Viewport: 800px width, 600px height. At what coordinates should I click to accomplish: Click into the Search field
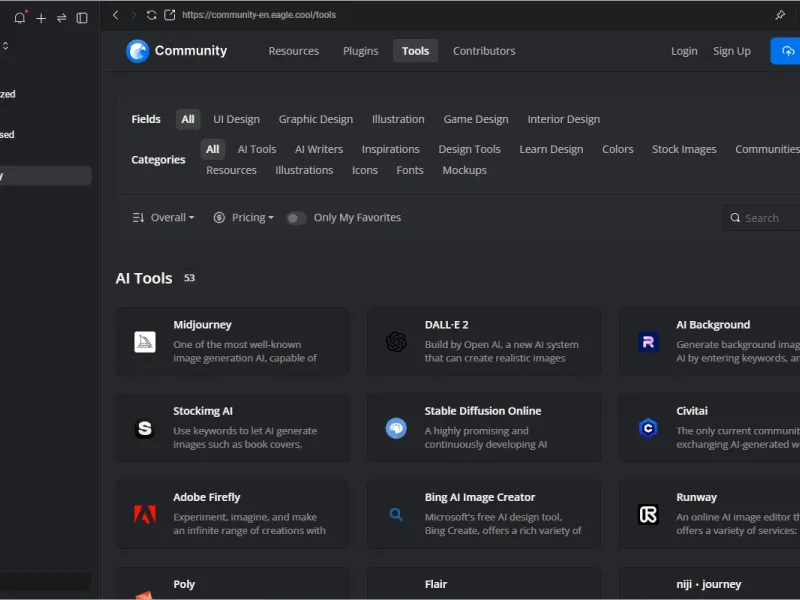[762, 218]
